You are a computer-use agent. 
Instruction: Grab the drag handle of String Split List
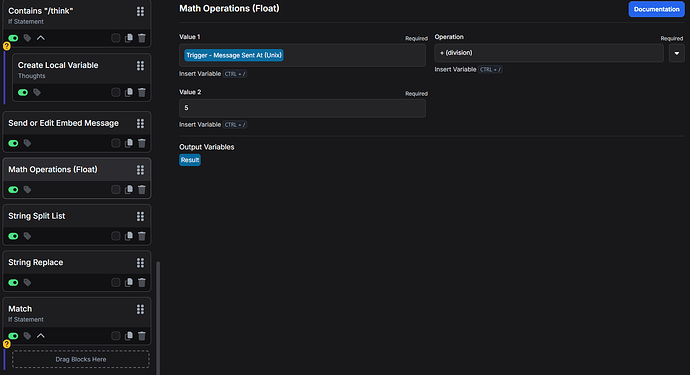tap(140, 216)
